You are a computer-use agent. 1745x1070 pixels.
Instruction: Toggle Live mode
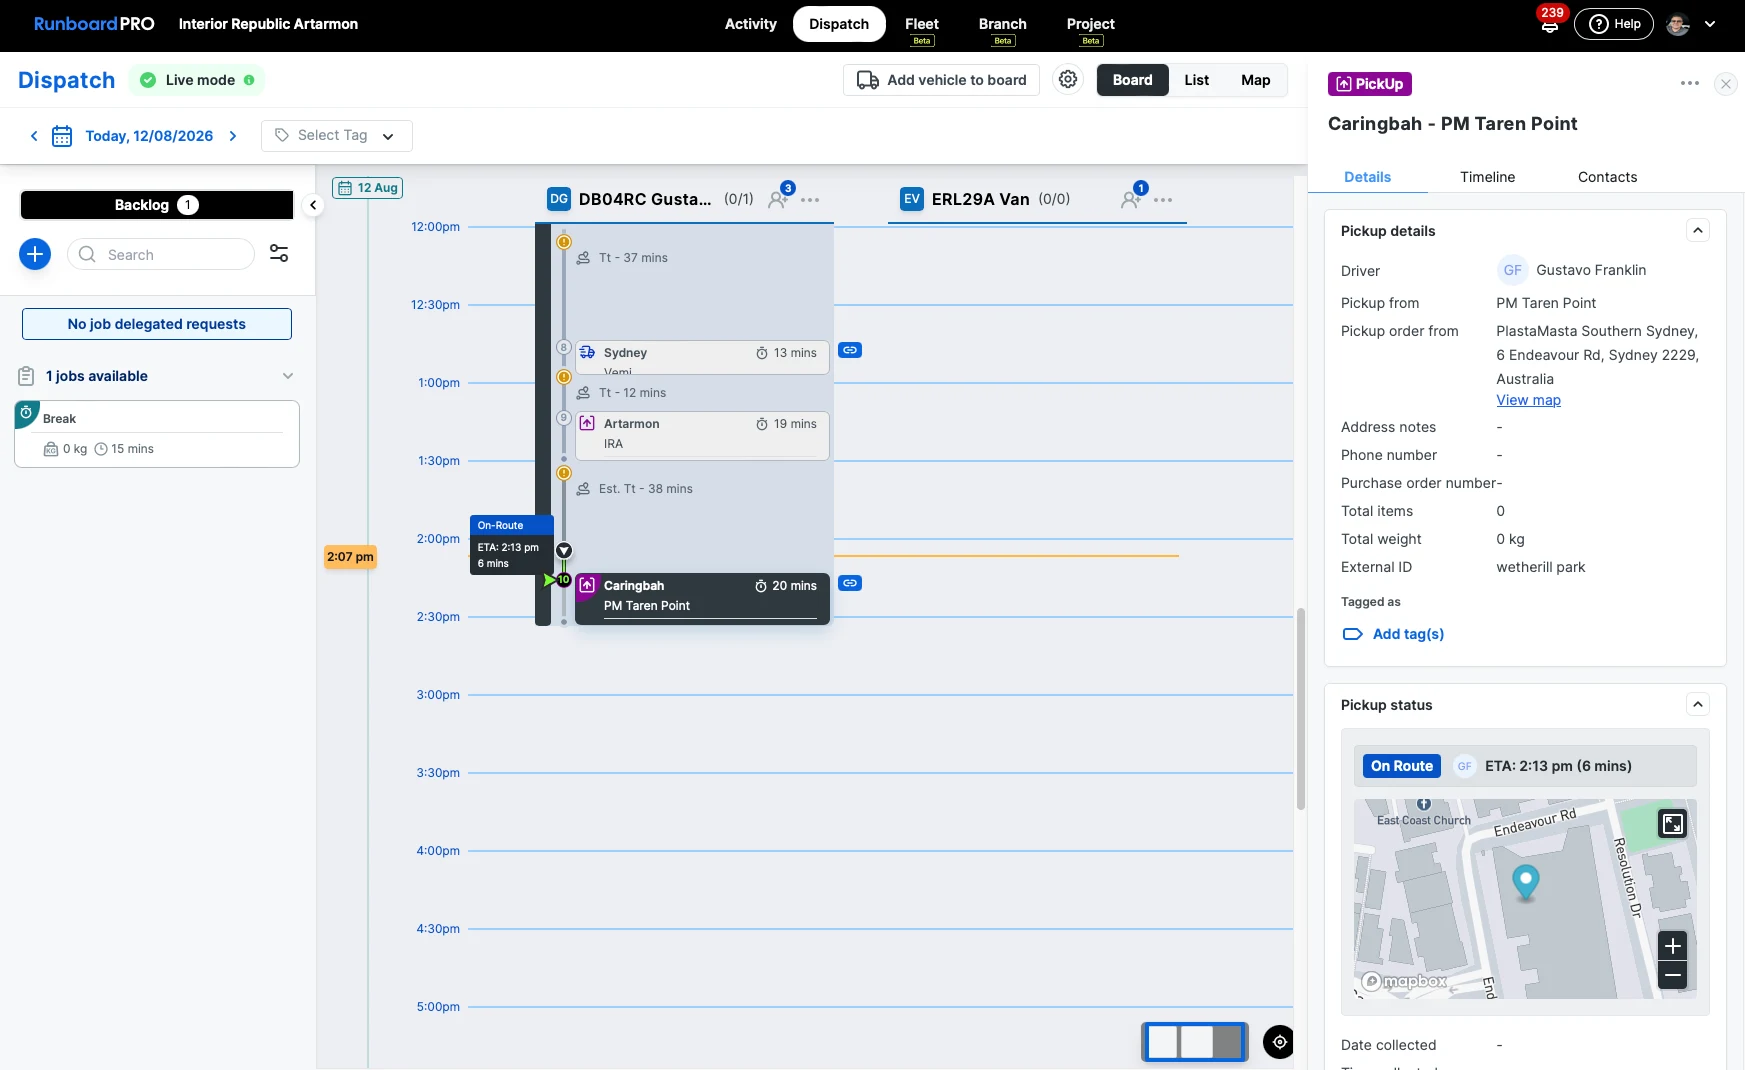(197, 80)
